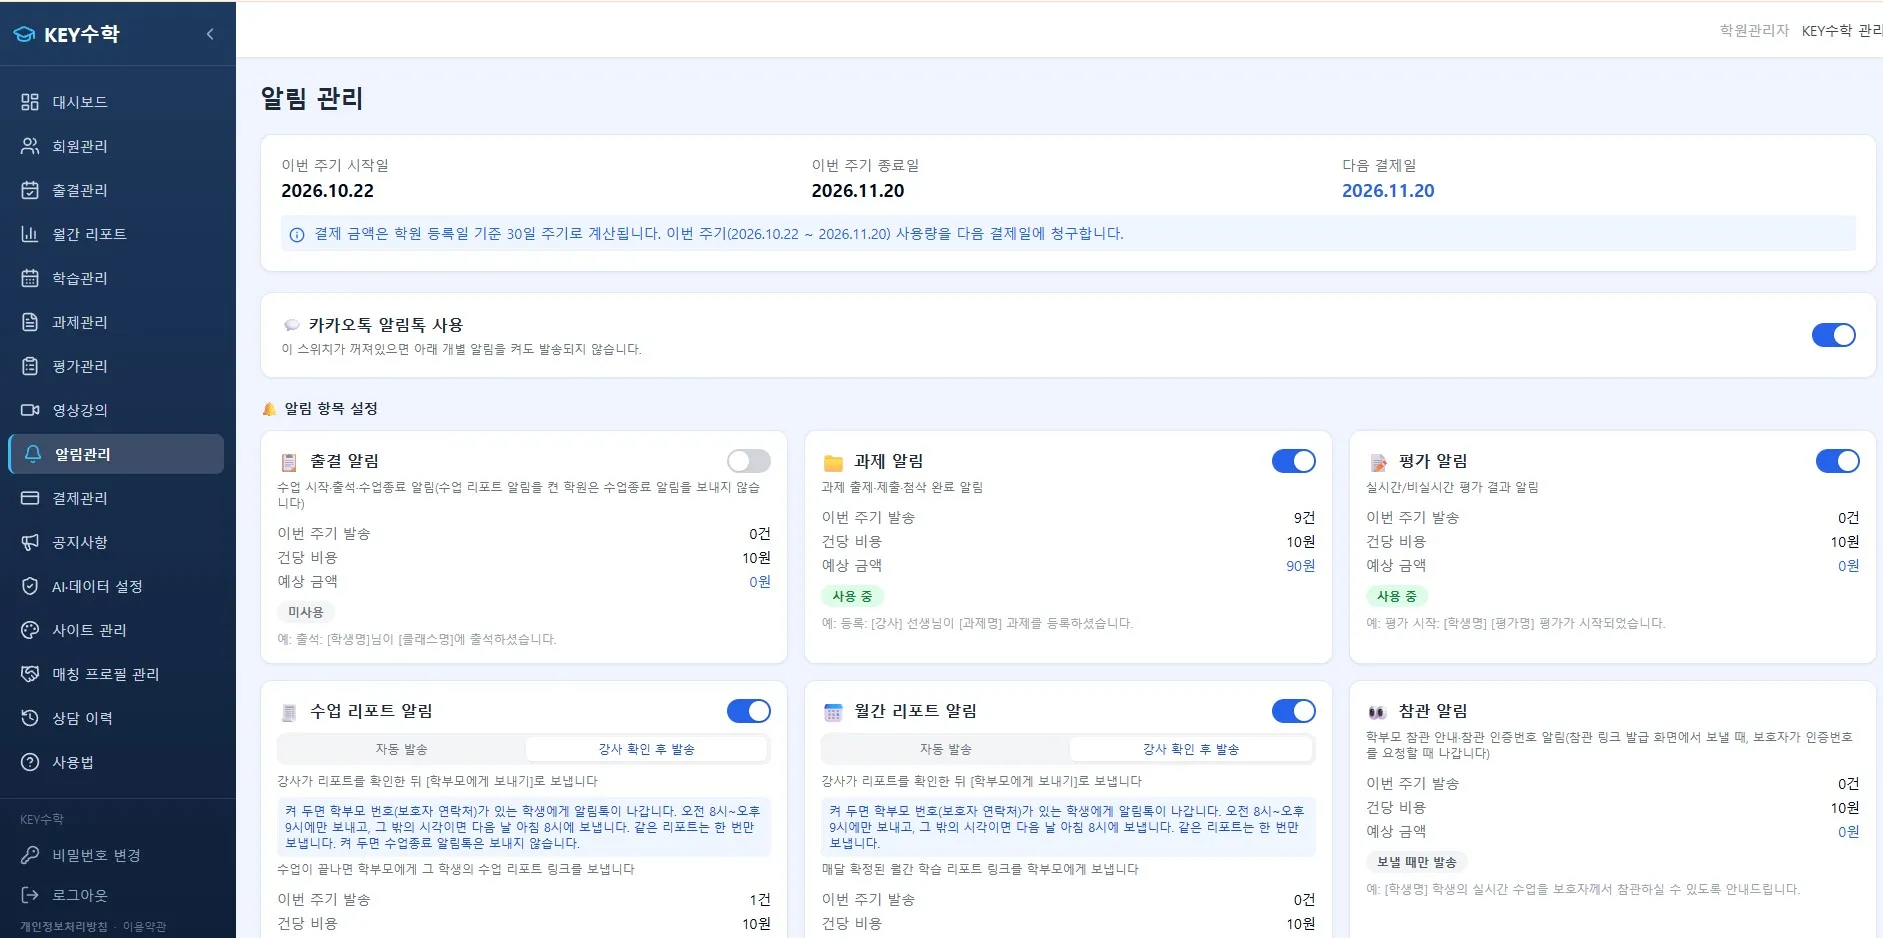Open AI·데이터 설정 shield icon
Screen dimensions: 1883x938
pos(30,586)
